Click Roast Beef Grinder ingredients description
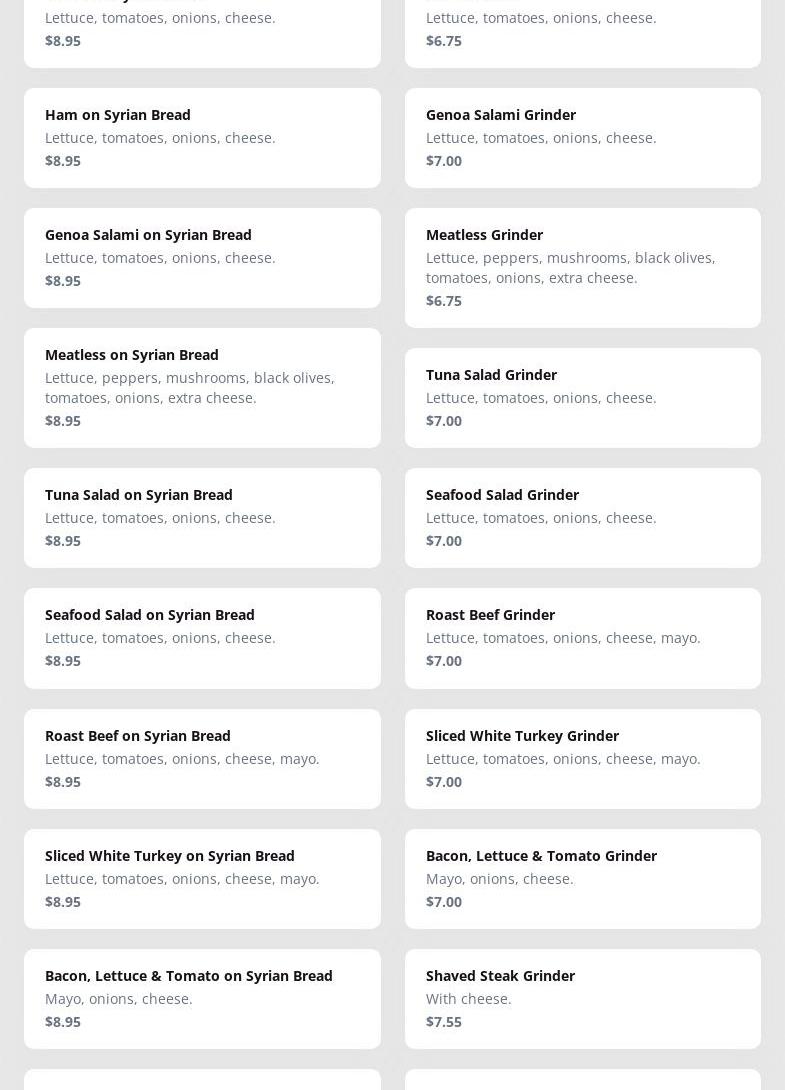 click(x=563, y=638)
